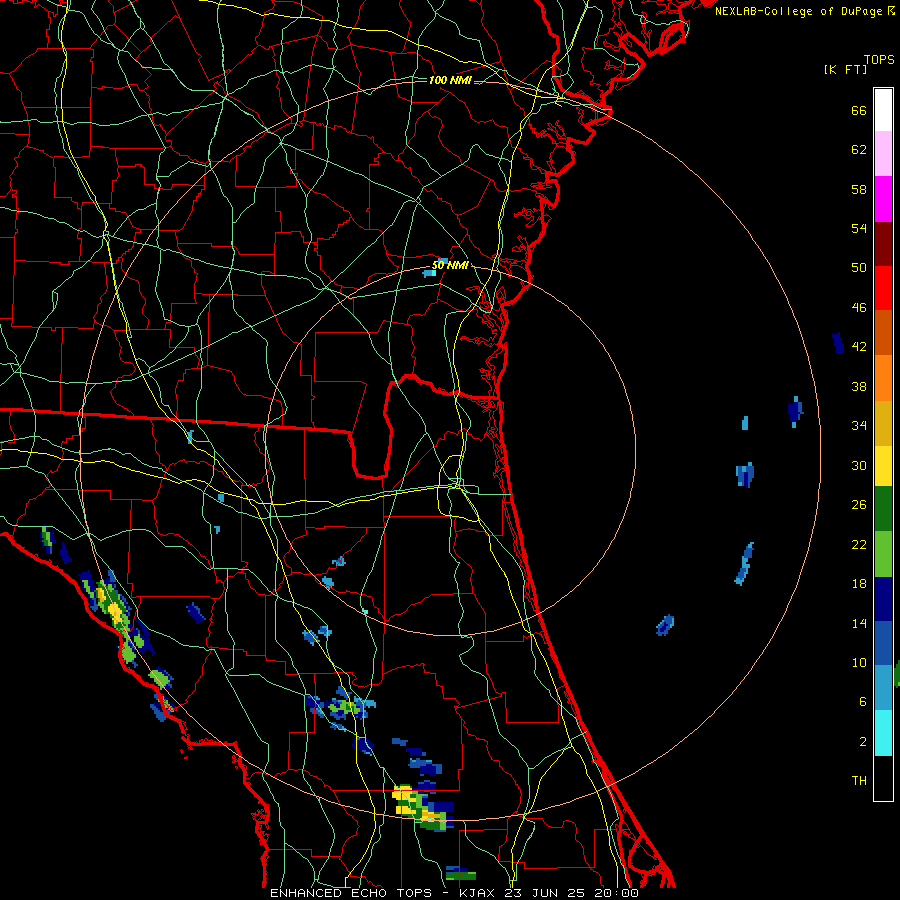Click the legend value 46
Image resolution: width=900 pixels, height=900 pixels.
[859, 308]
